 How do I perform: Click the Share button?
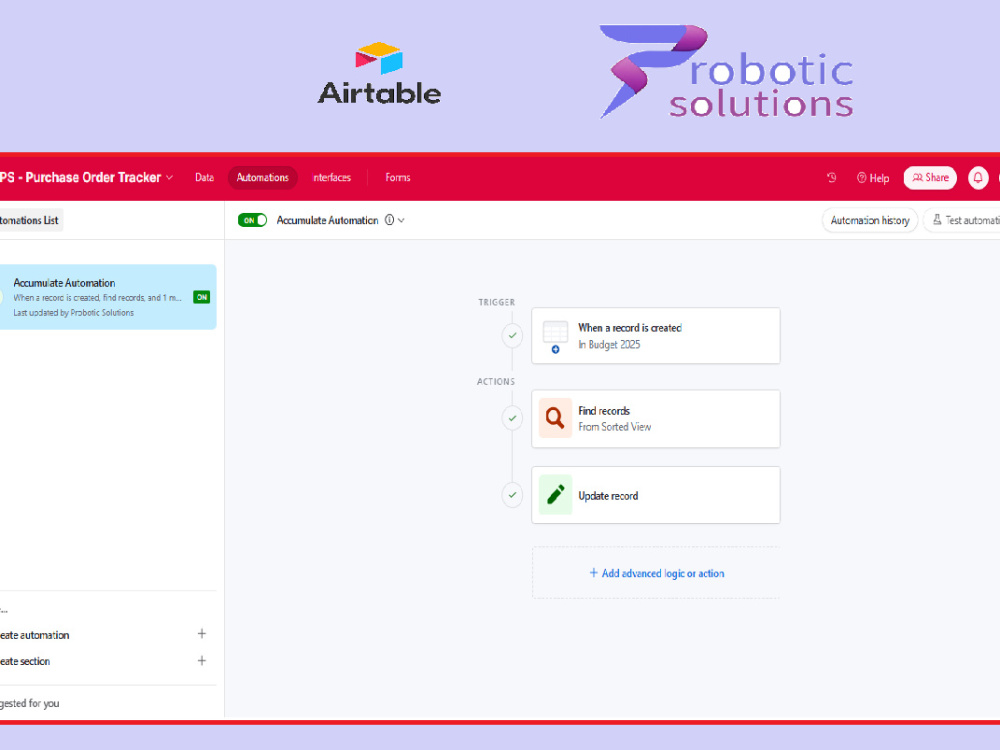[930, 177]
